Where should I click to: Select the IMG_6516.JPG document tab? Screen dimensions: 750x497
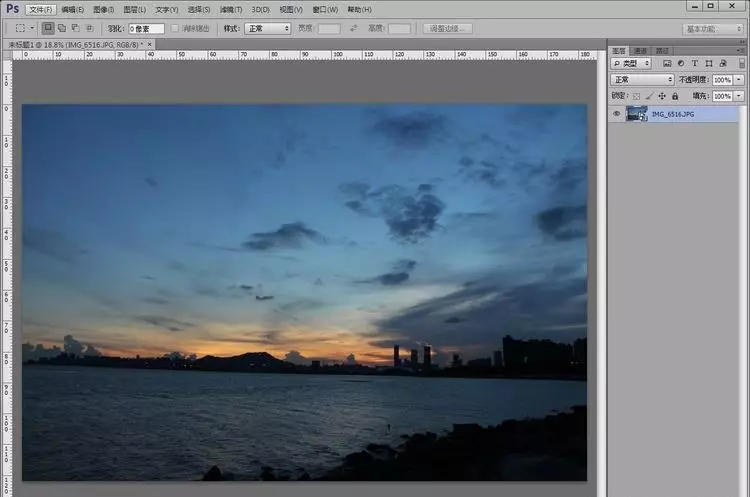pyautogui.click(x=76, y=44)
